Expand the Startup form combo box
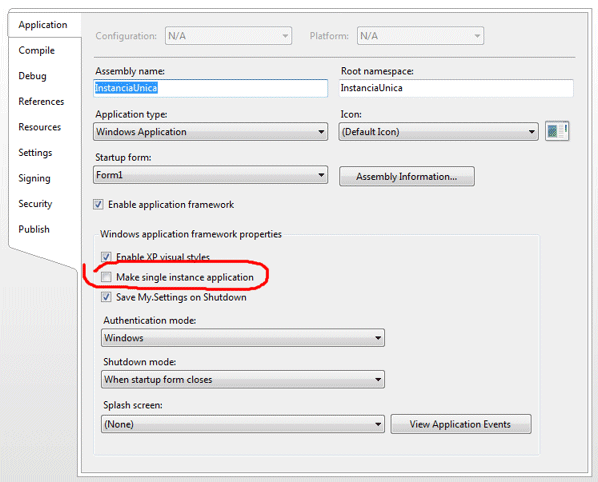The height and width of the screenshot is (482, 598). click(210, 175)
